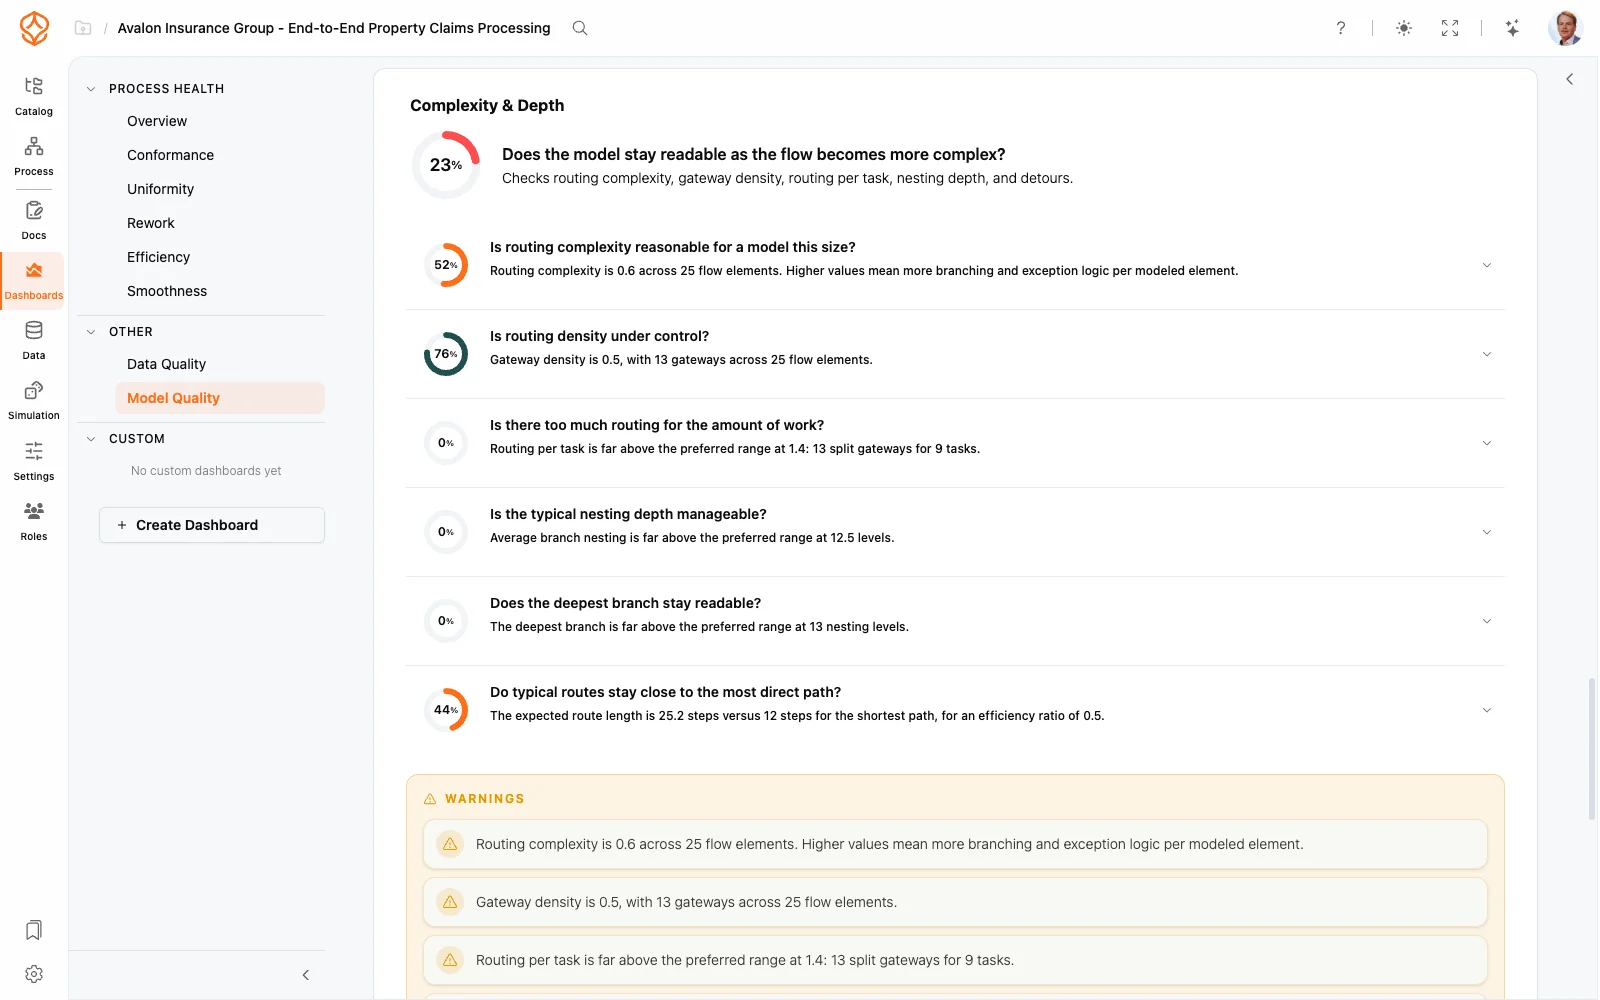The width and height of the screenshot is (1600, 1000).
Task: Click the orange app logo
Action: (34, 28)
